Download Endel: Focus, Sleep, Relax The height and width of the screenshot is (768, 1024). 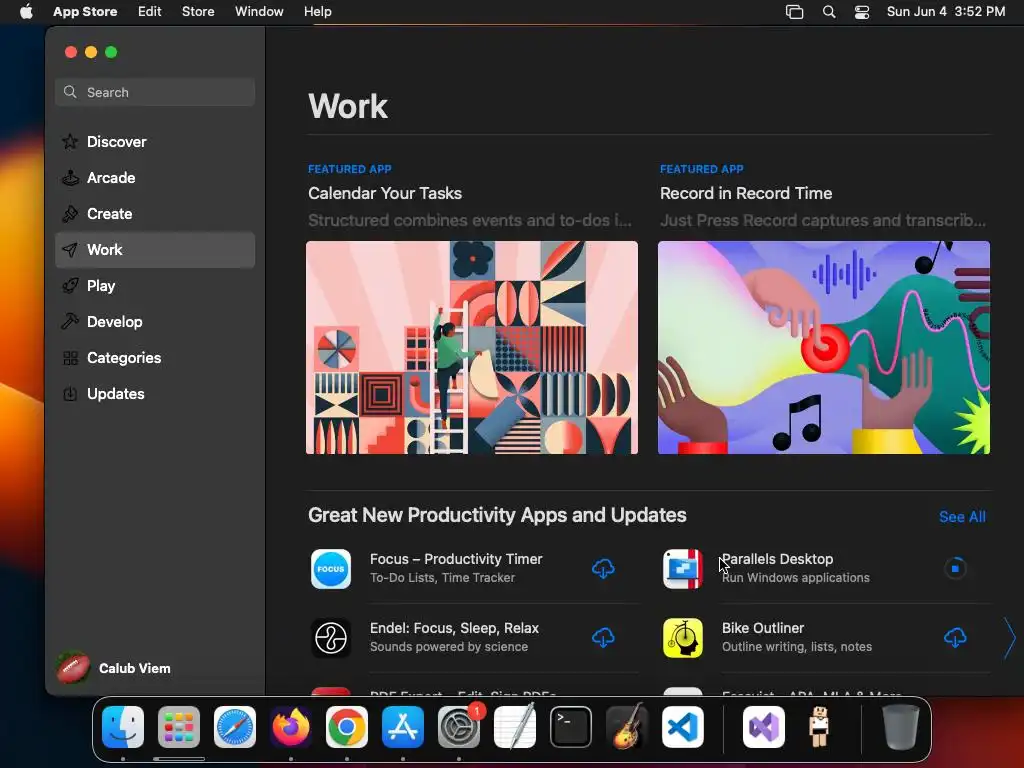pyautogui.click(x=603, y=637)
